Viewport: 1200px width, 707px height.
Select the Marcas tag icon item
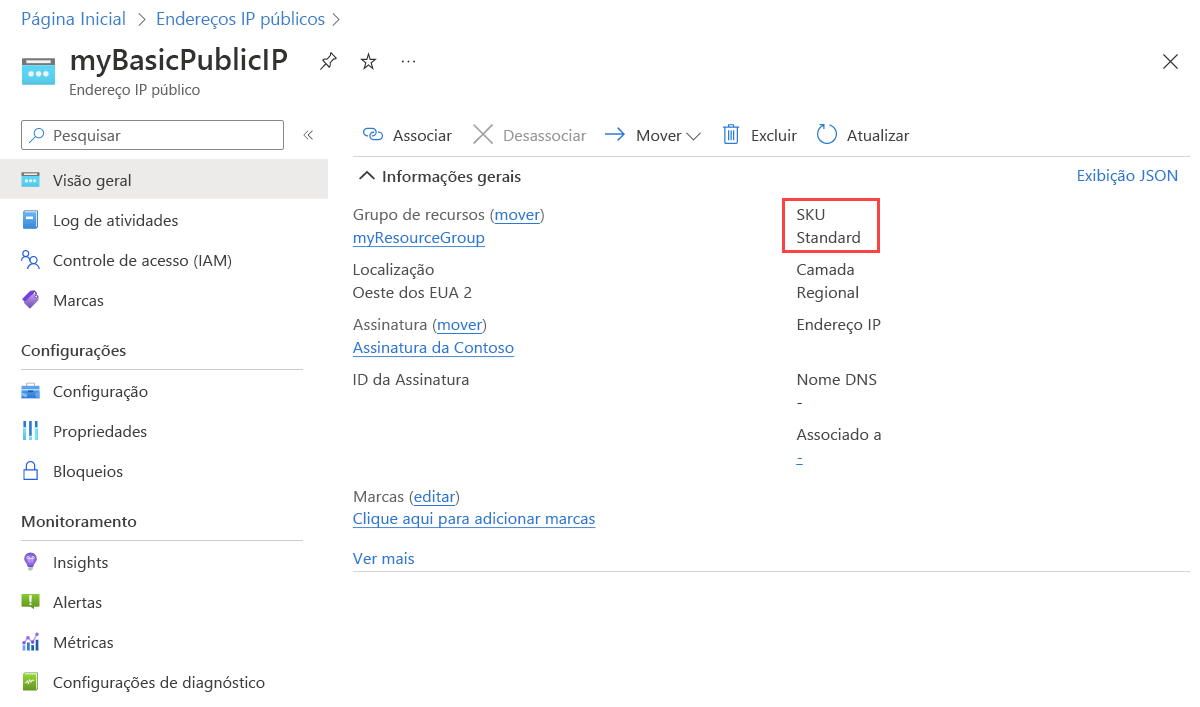[x=78, y=301]
